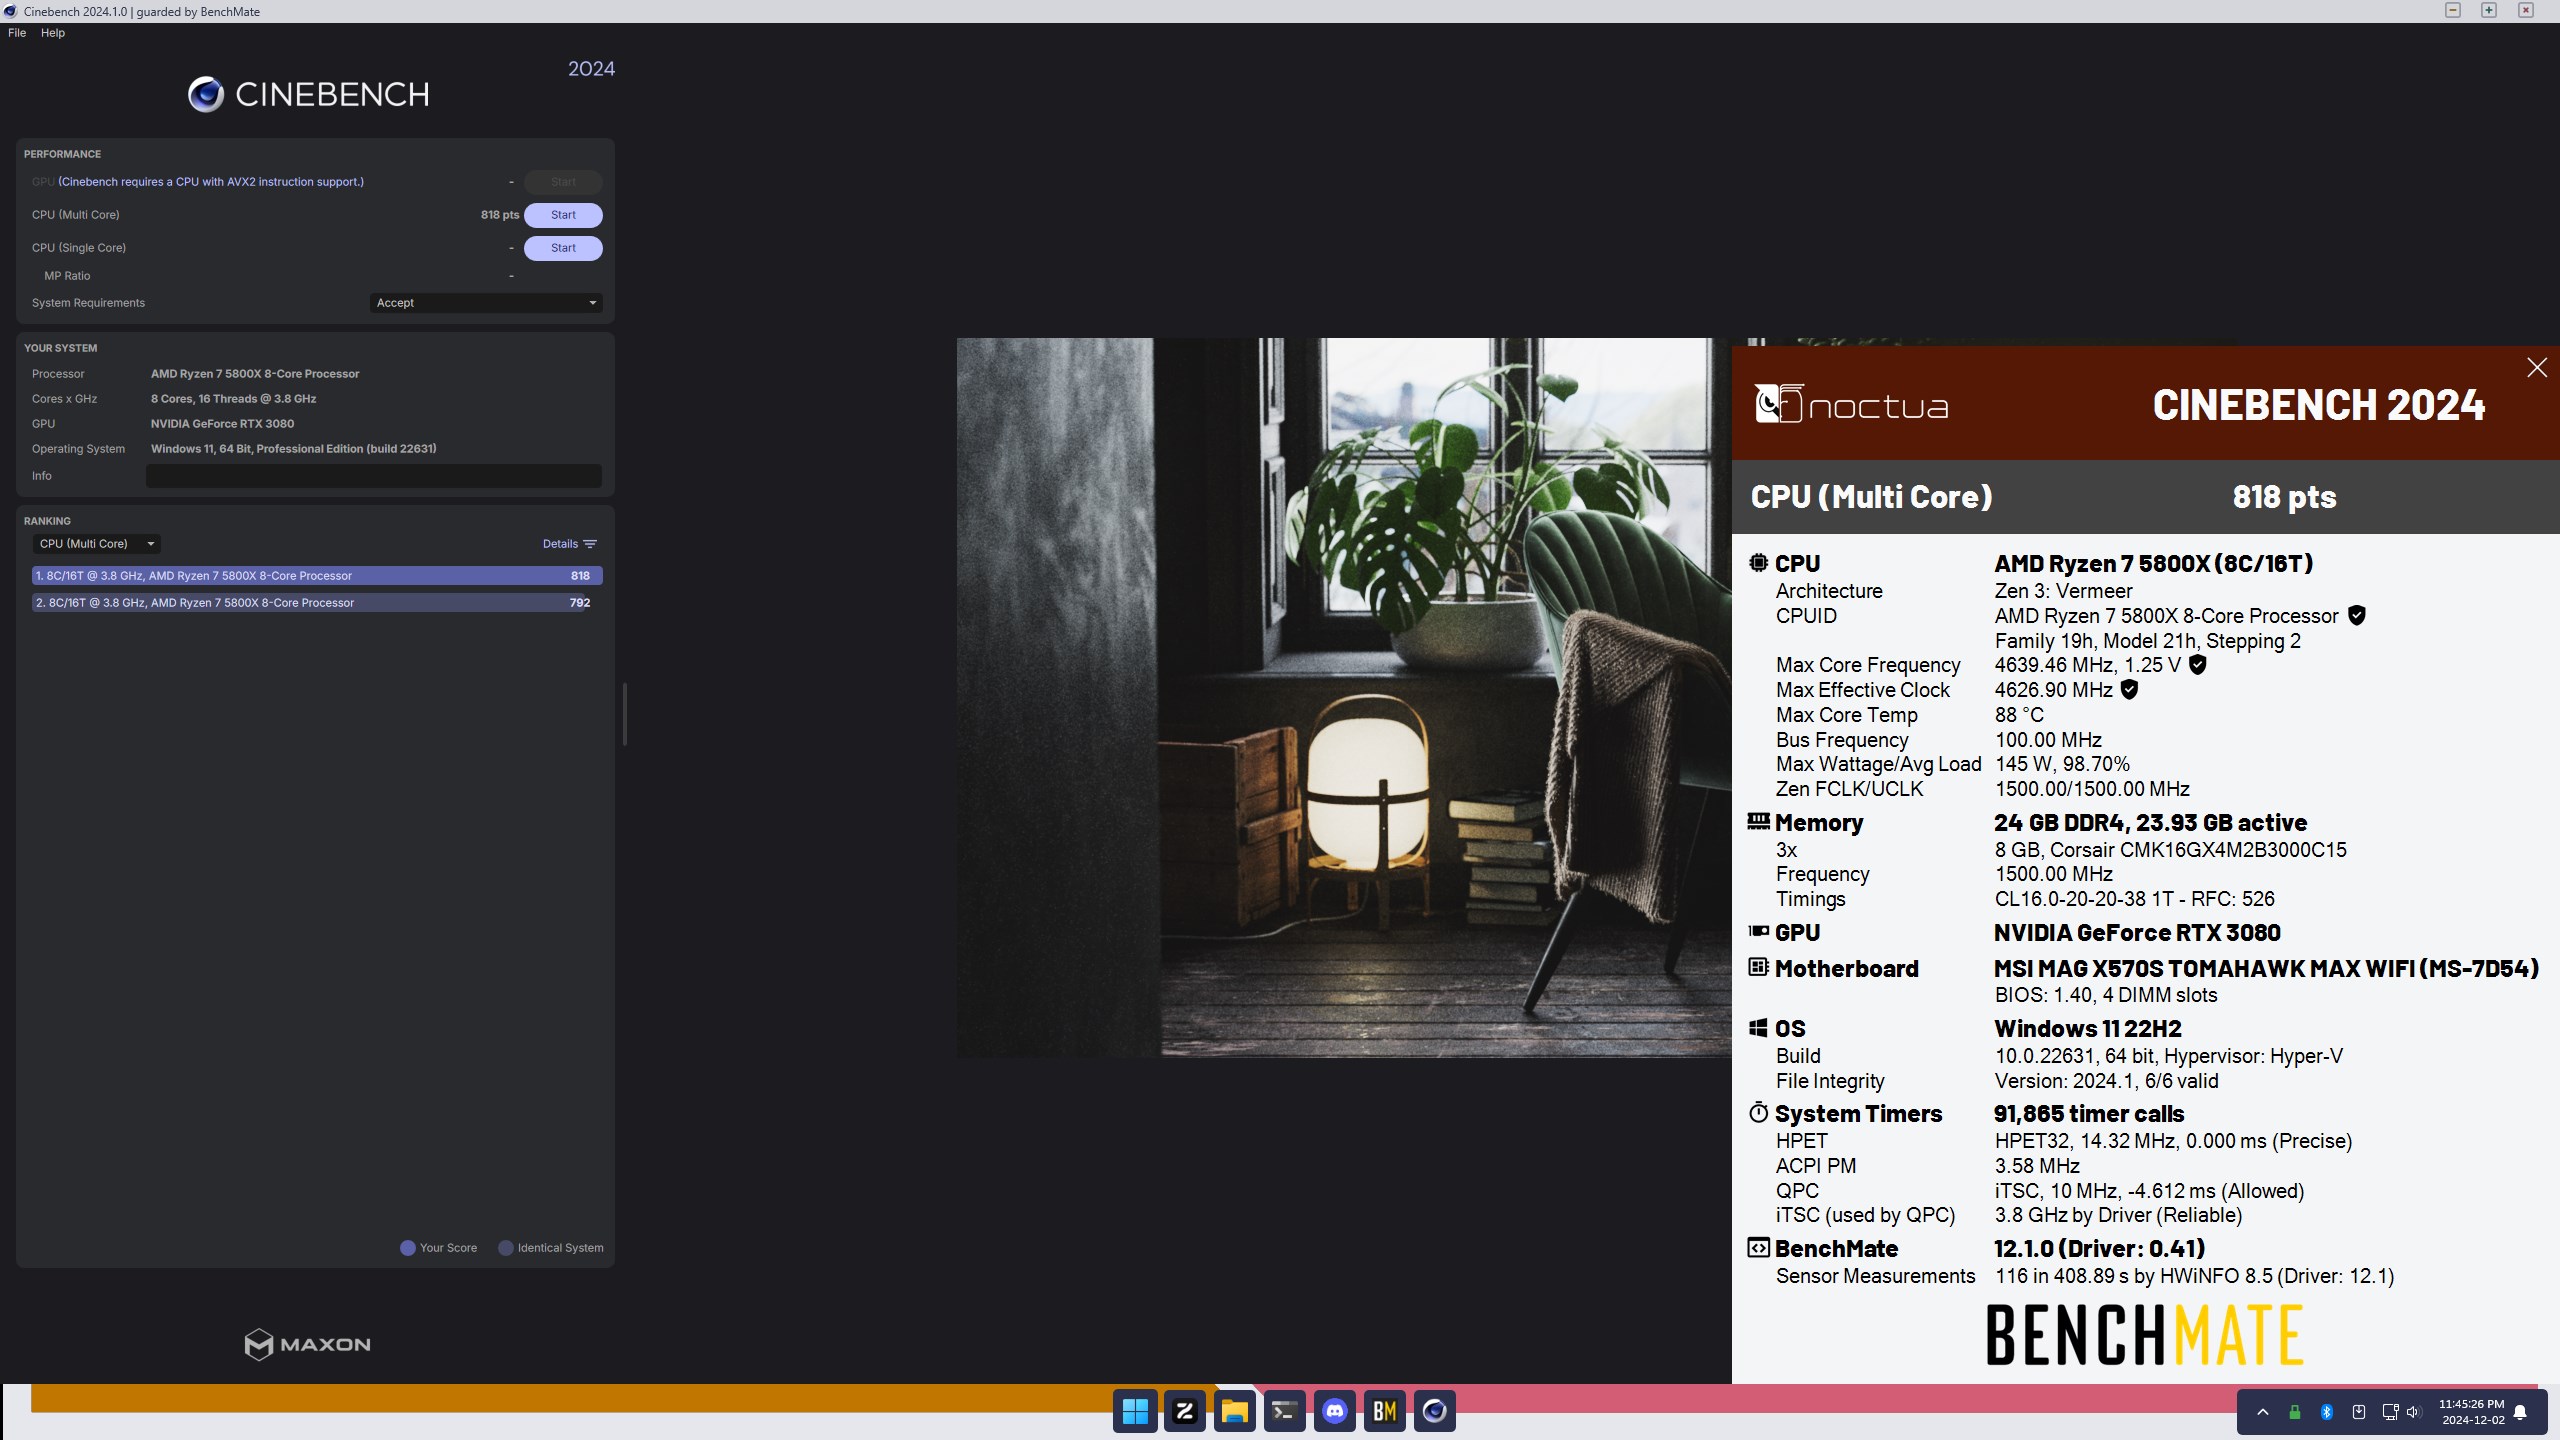Click the MSI MAG X570S TOMAHAWK motherboard name
This screenshot has width=2560, height=1440.
click(x=2266, y=968)
